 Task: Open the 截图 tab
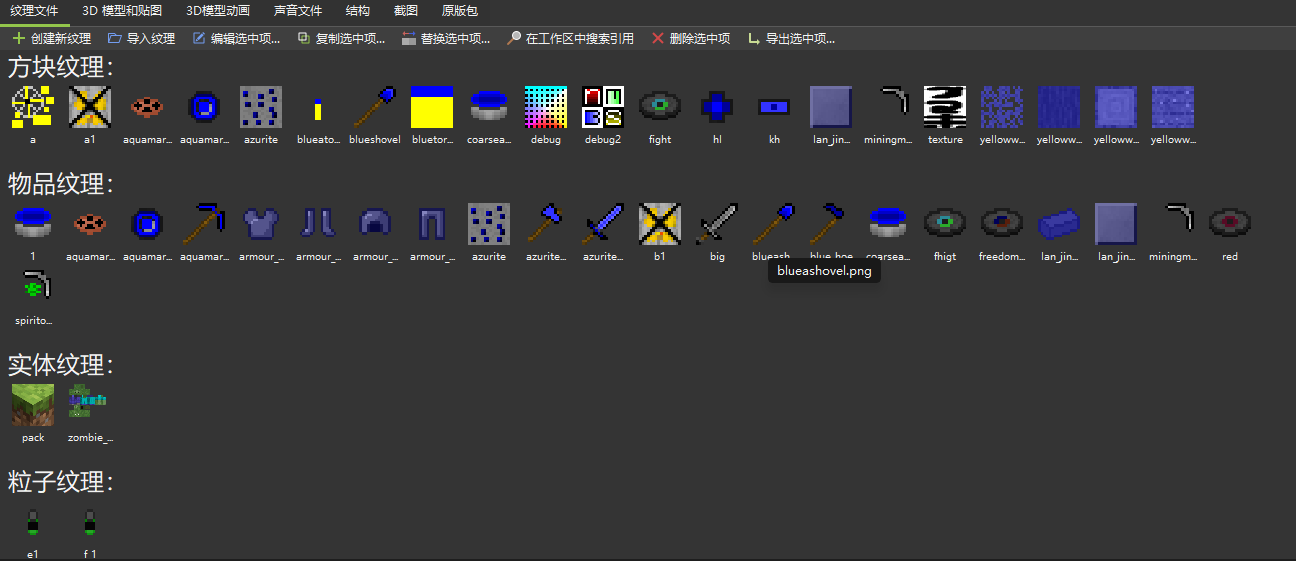click(x=406, y=11)
